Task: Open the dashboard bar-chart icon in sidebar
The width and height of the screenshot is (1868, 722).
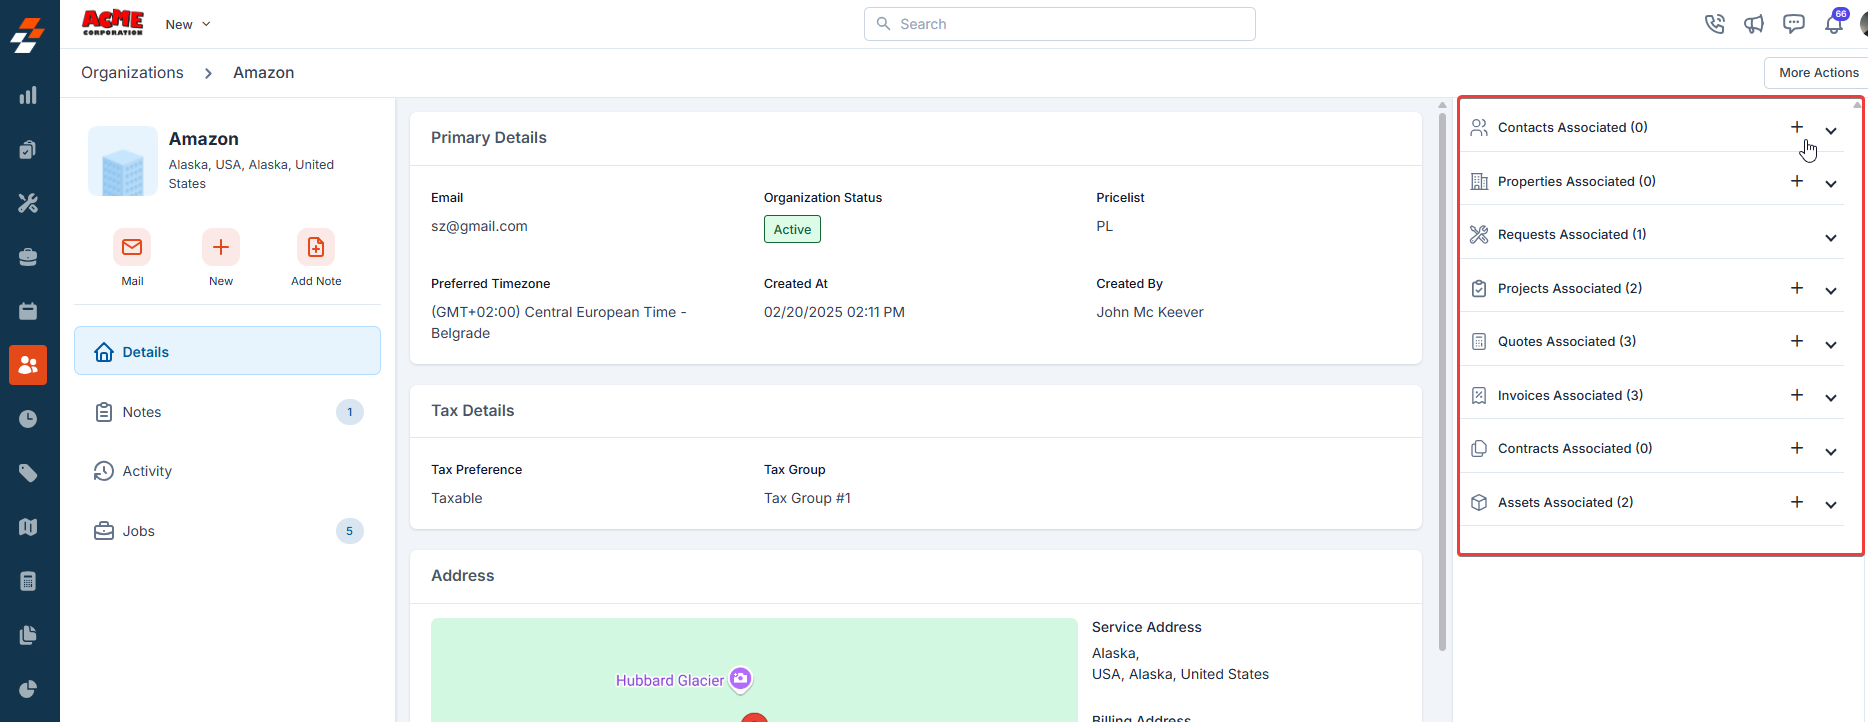Action: [28, 96]
